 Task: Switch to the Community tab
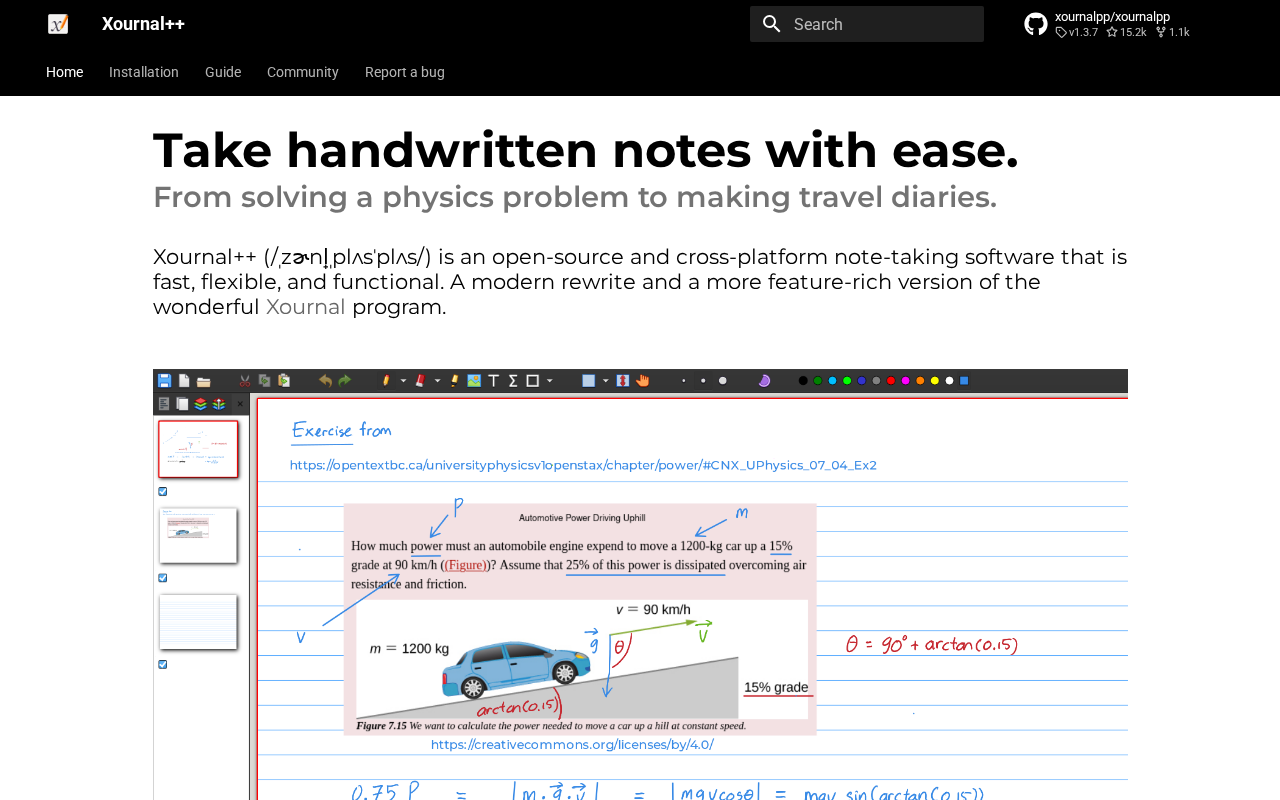(303, 72)
